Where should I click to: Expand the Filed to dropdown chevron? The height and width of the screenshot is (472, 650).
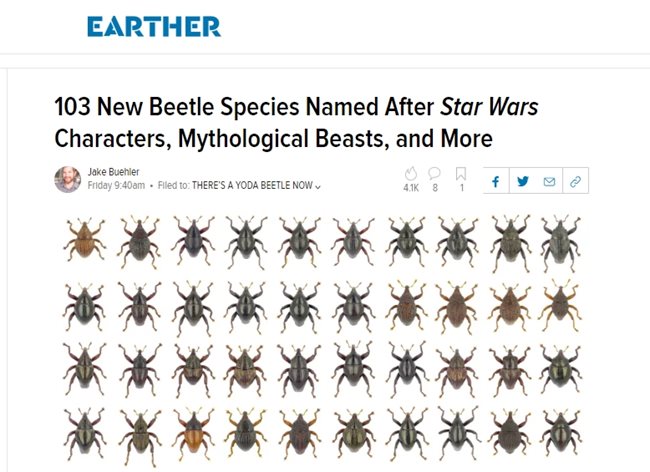(x=318, y=186)
